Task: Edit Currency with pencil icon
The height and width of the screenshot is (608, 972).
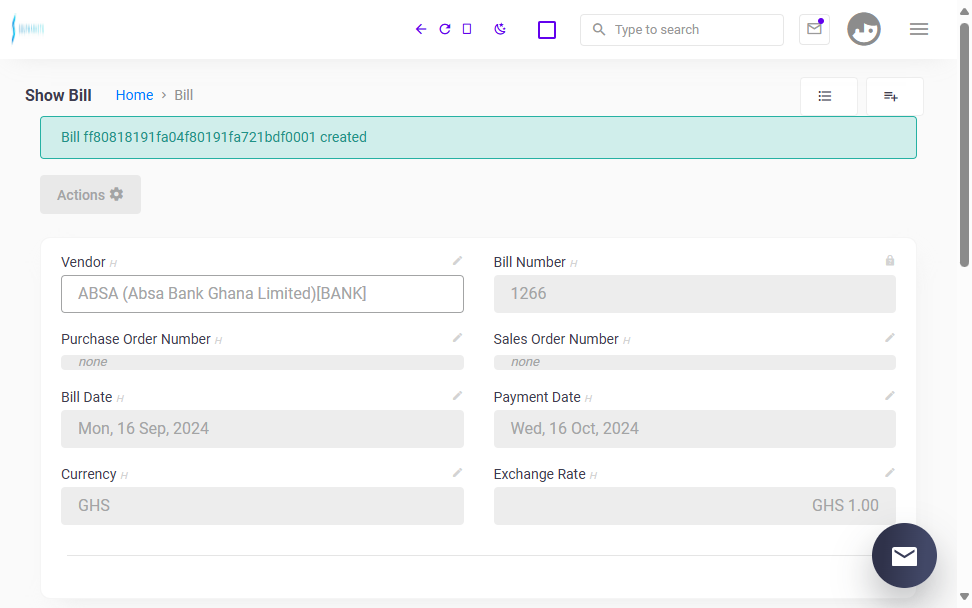Action: click(457, 473)
